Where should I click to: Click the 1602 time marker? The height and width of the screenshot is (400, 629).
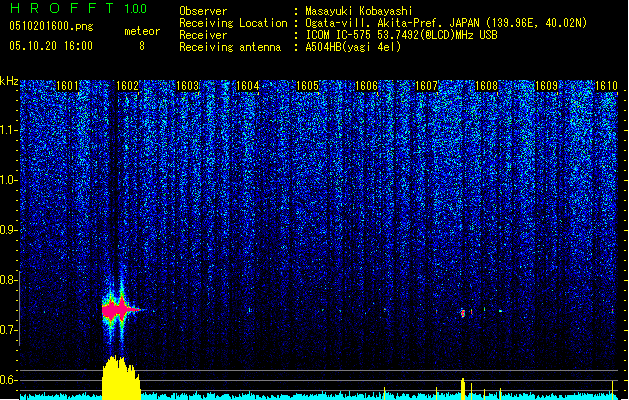(x=128, y=87)
